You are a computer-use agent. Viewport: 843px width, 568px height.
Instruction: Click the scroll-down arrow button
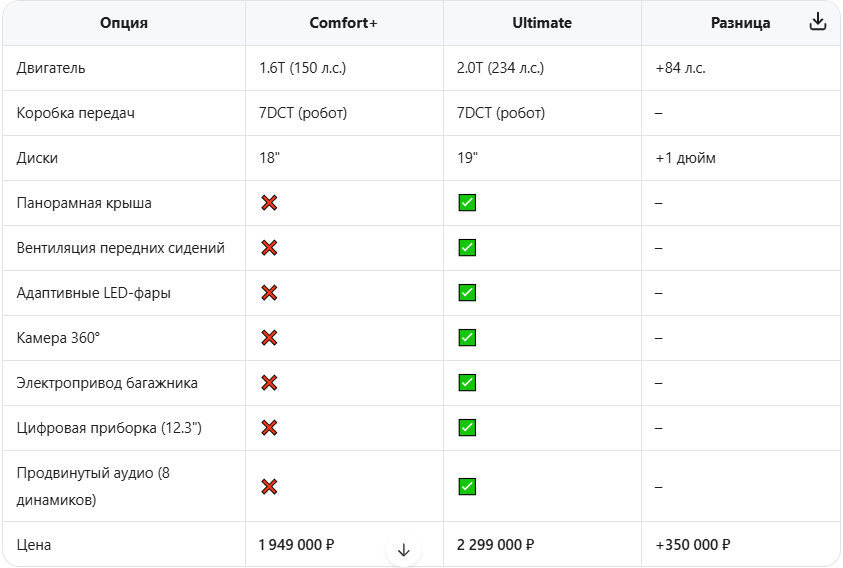pos(404,550)
